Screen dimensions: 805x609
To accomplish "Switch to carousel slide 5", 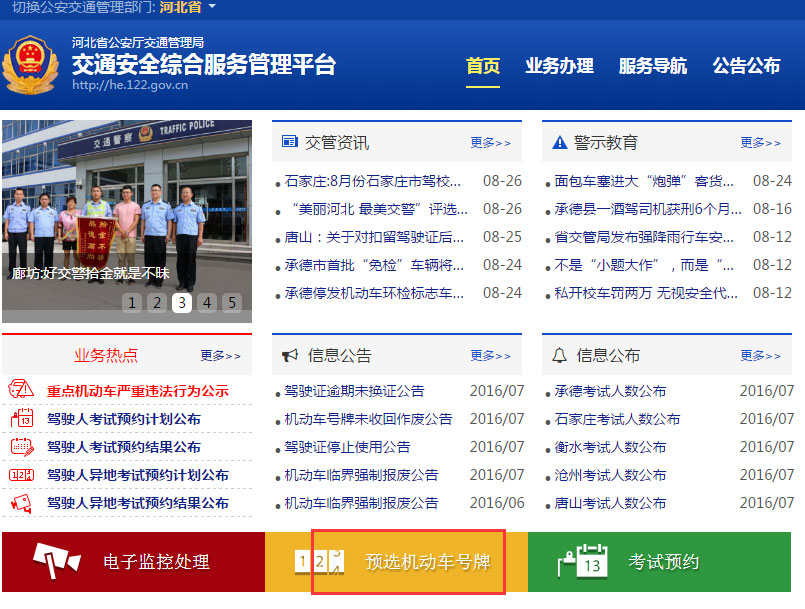I will (231, 303).
